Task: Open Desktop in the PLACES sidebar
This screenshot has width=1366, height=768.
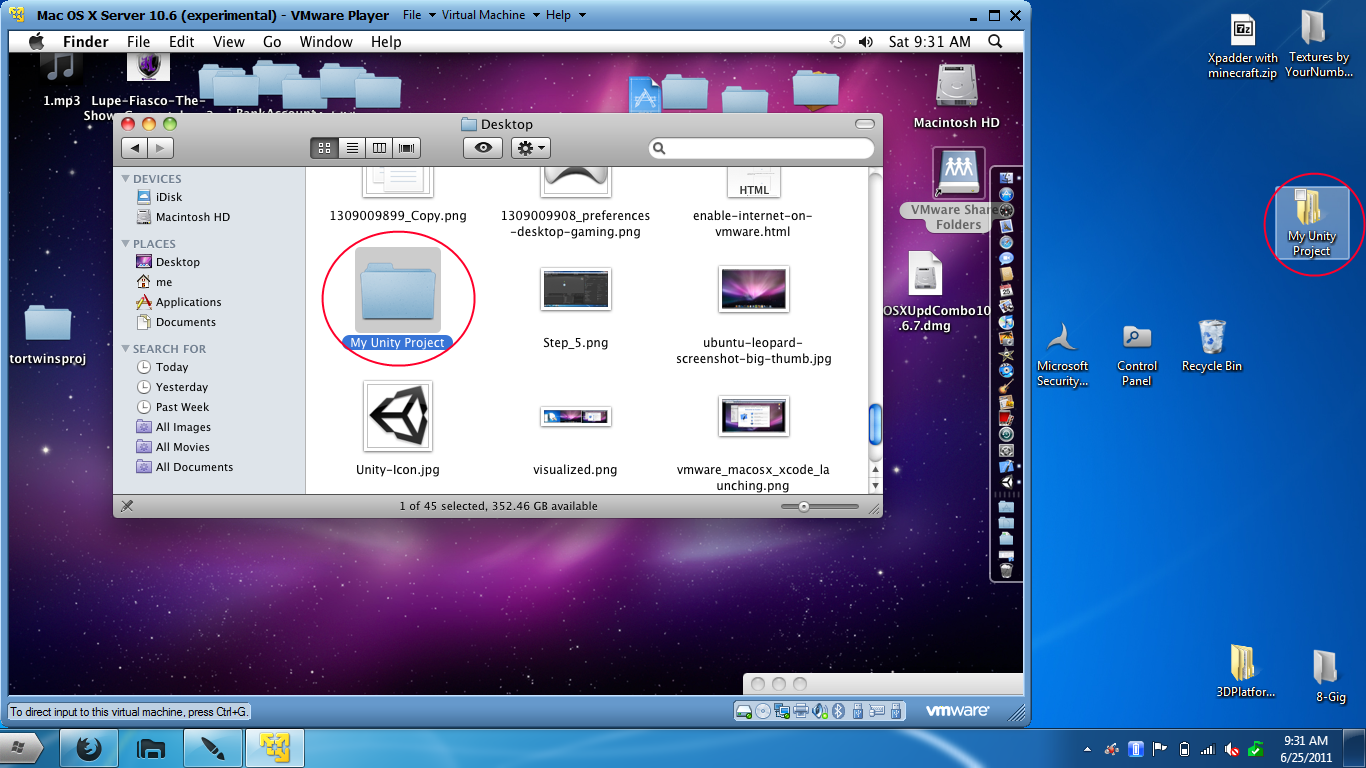Action: click(x=177, y=262)
